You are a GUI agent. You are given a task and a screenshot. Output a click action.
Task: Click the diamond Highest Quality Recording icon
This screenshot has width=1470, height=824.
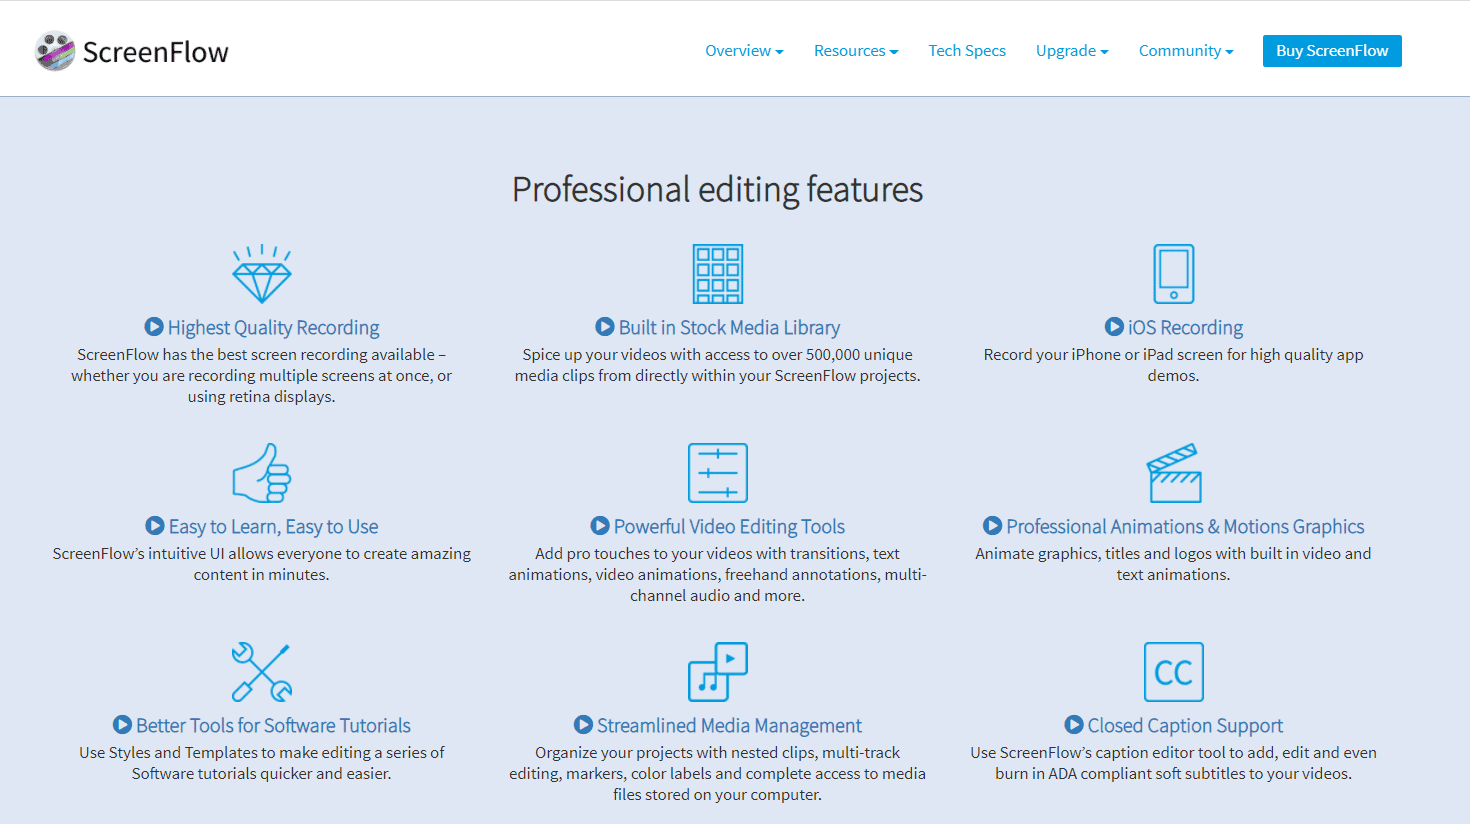[x=262, y=274]
